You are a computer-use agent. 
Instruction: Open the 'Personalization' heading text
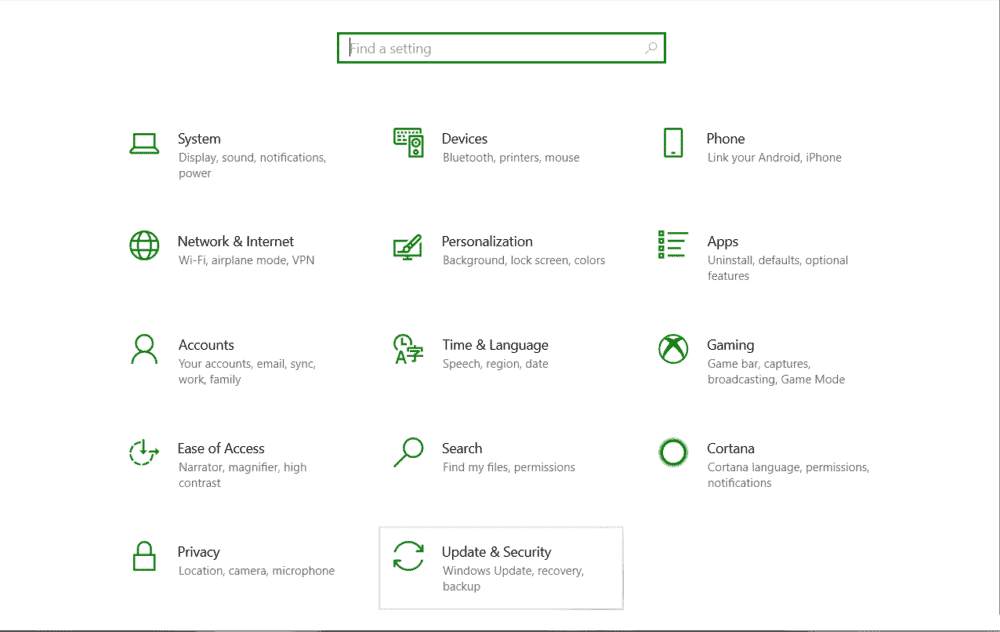487,241
